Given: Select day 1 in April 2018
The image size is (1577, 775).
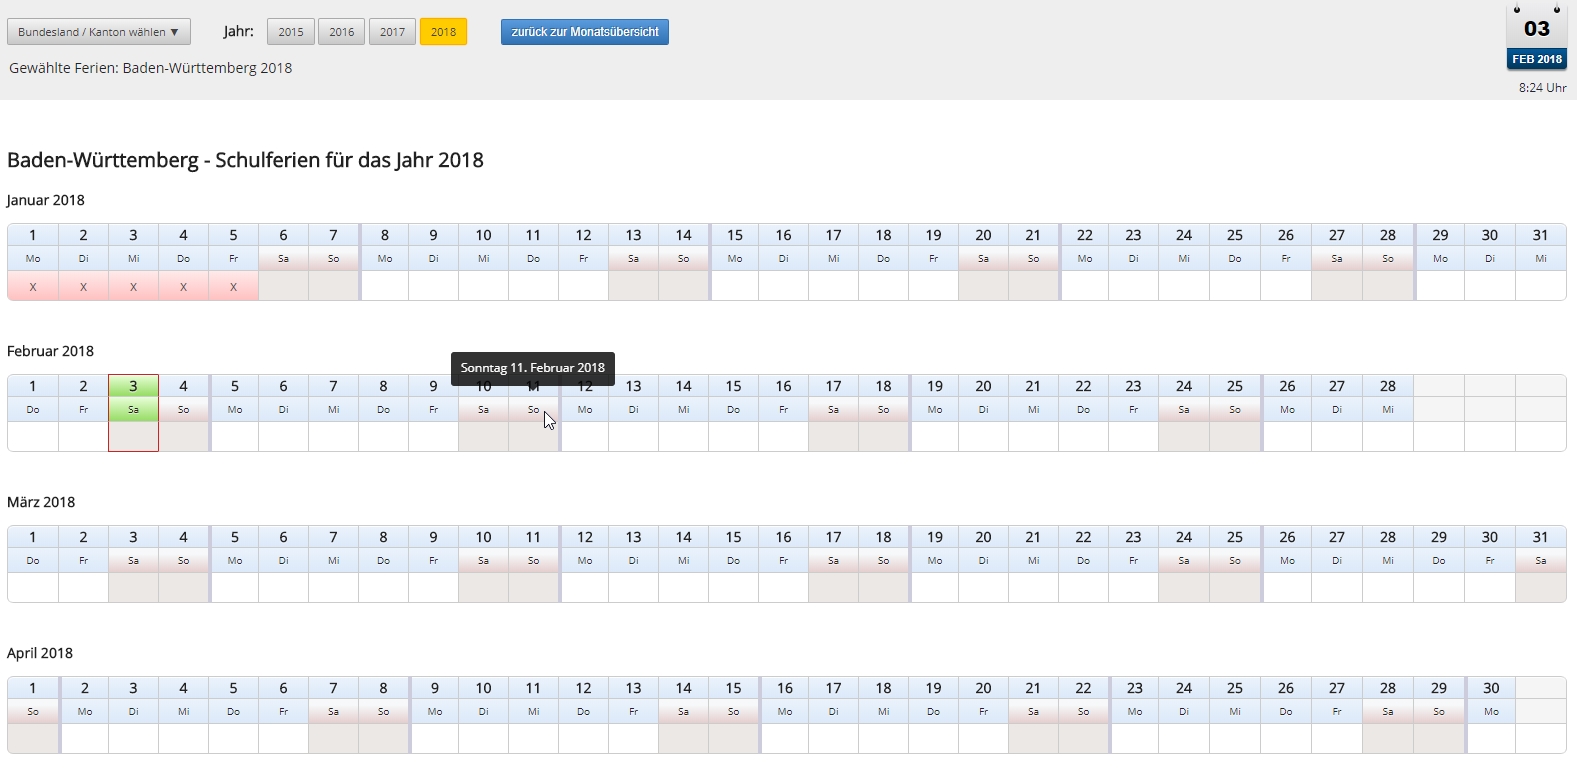Looking at the screenshot, I should point(33,688).
